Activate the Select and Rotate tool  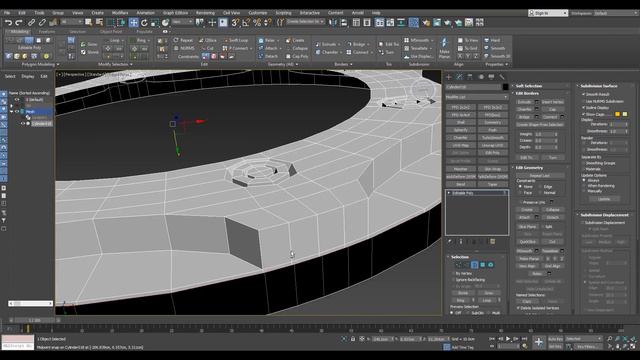pos(144,23)
